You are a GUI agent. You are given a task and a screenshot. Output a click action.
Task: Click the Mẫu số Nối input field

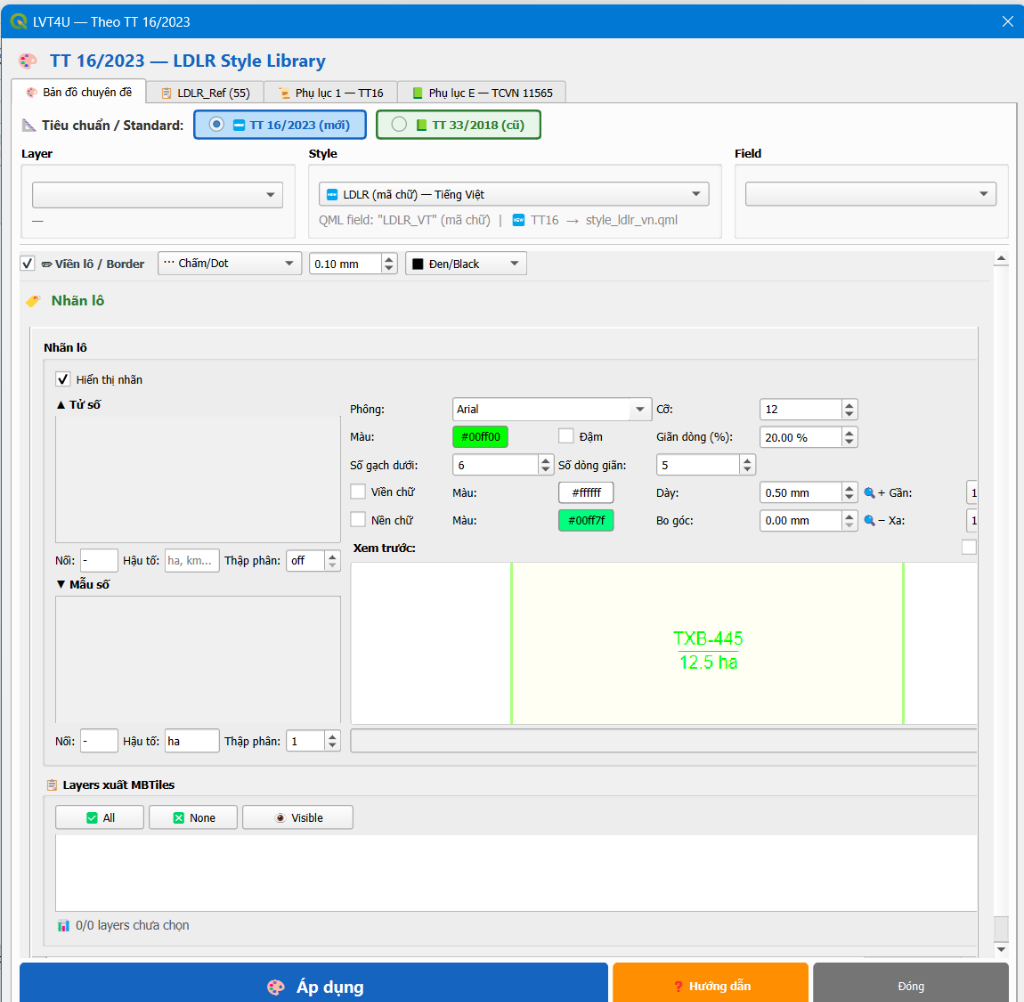(x=99, y=741)
